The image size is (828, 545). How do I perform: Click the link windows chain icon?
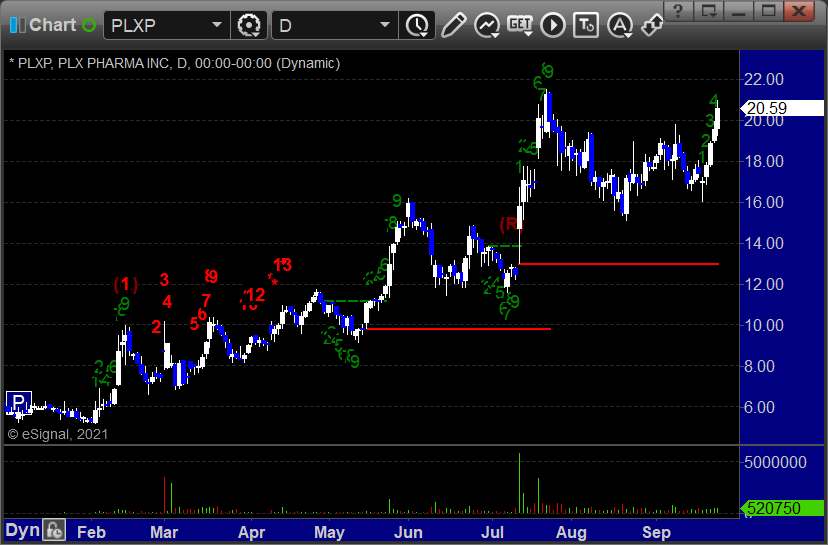point(652,25)
